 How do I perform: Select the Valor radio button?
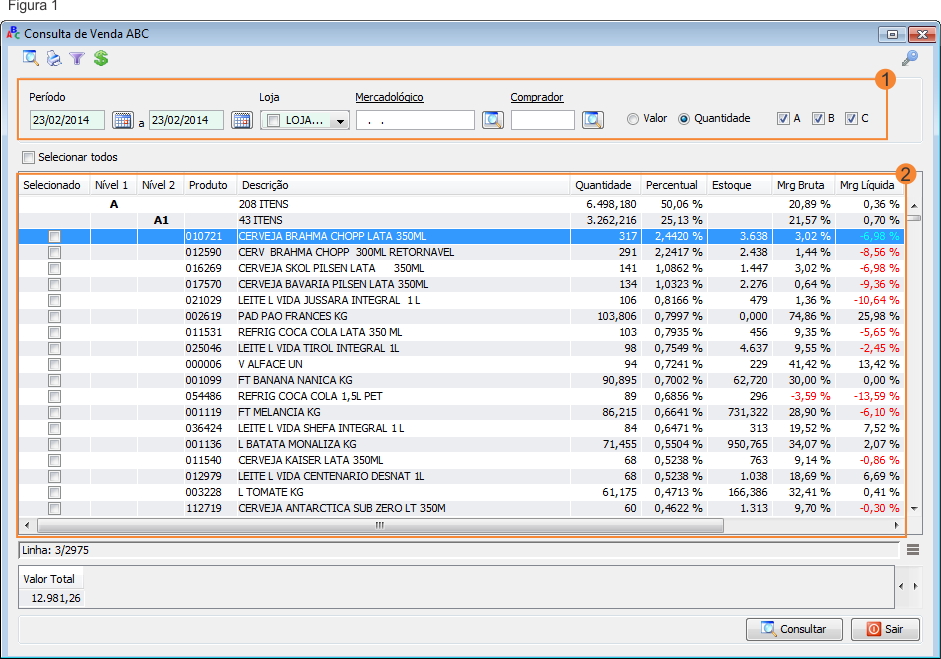tap(633, 119)
